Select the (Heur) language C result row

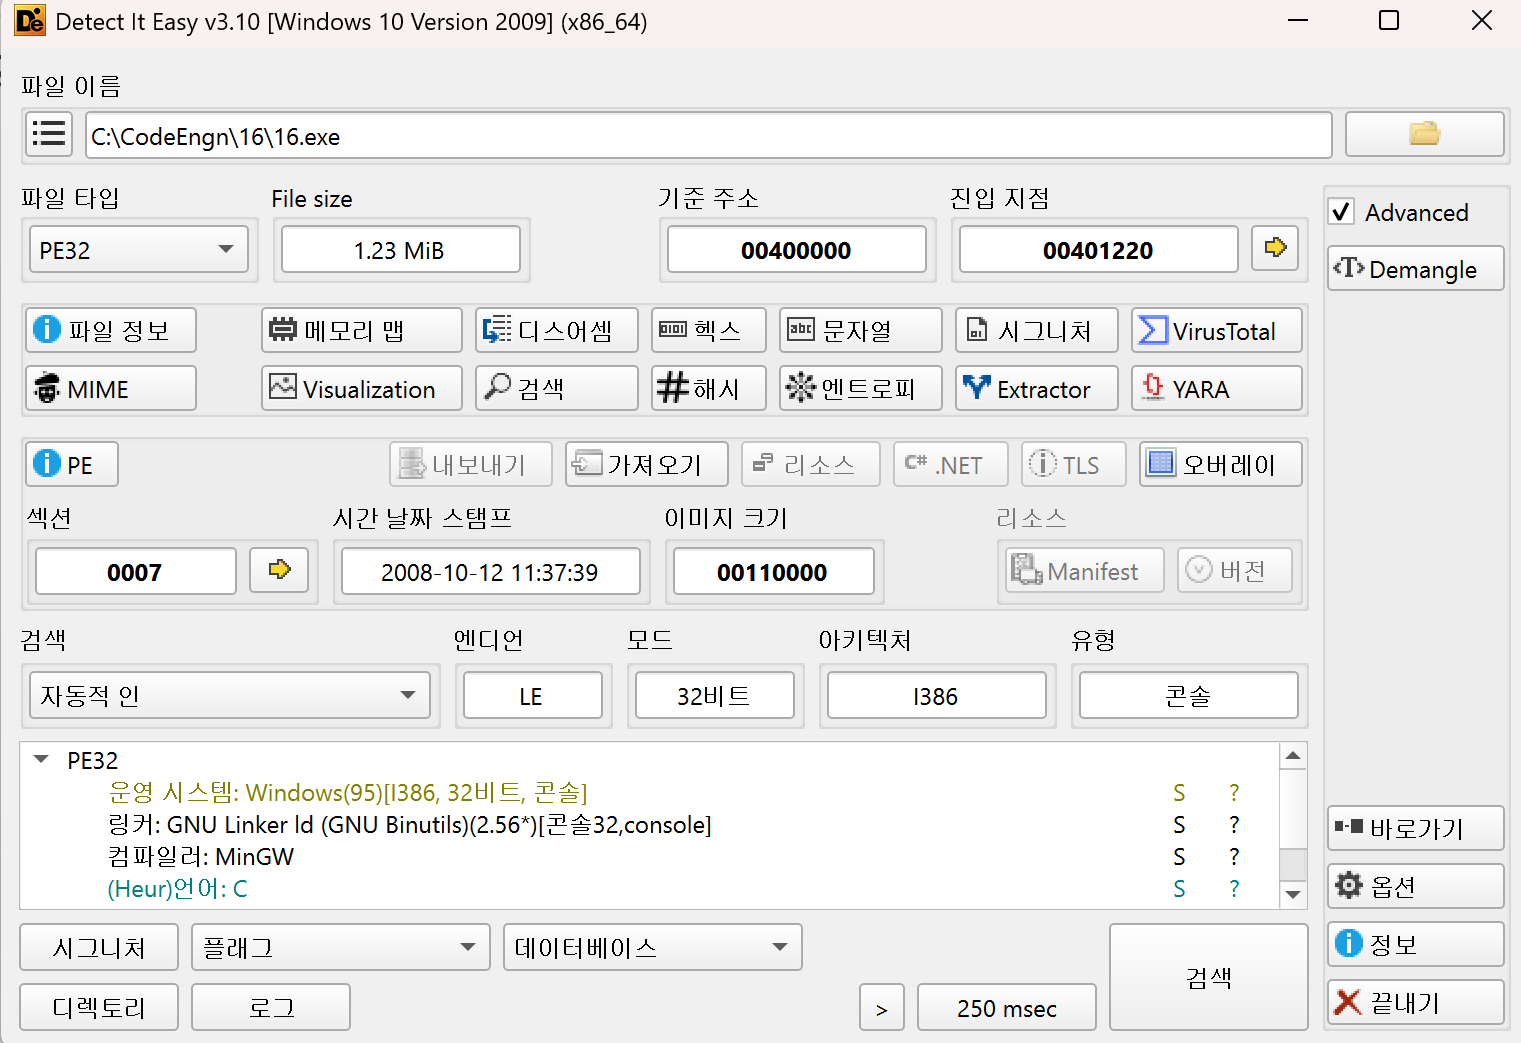point(648,889)
